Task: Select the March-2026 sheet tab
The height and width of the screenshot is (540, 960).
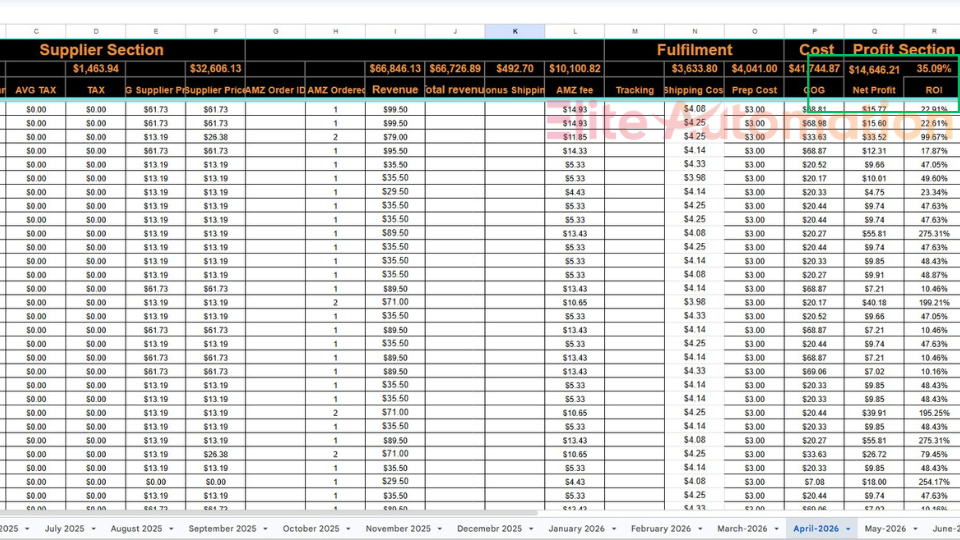Action: coord(742,528)
